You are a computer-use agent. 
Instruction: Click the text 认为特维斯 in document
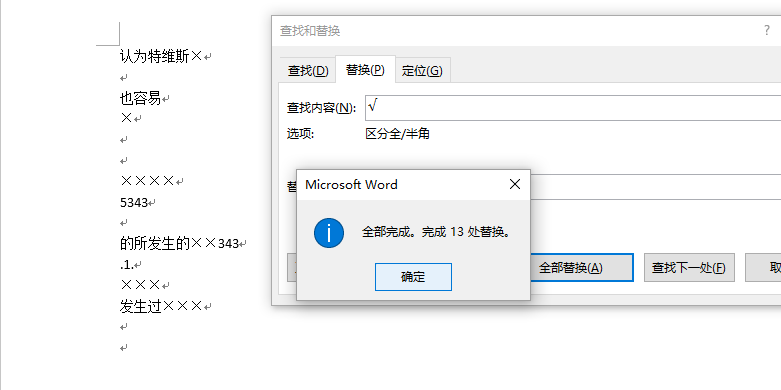pyautogui.click(x=154, y=57)
